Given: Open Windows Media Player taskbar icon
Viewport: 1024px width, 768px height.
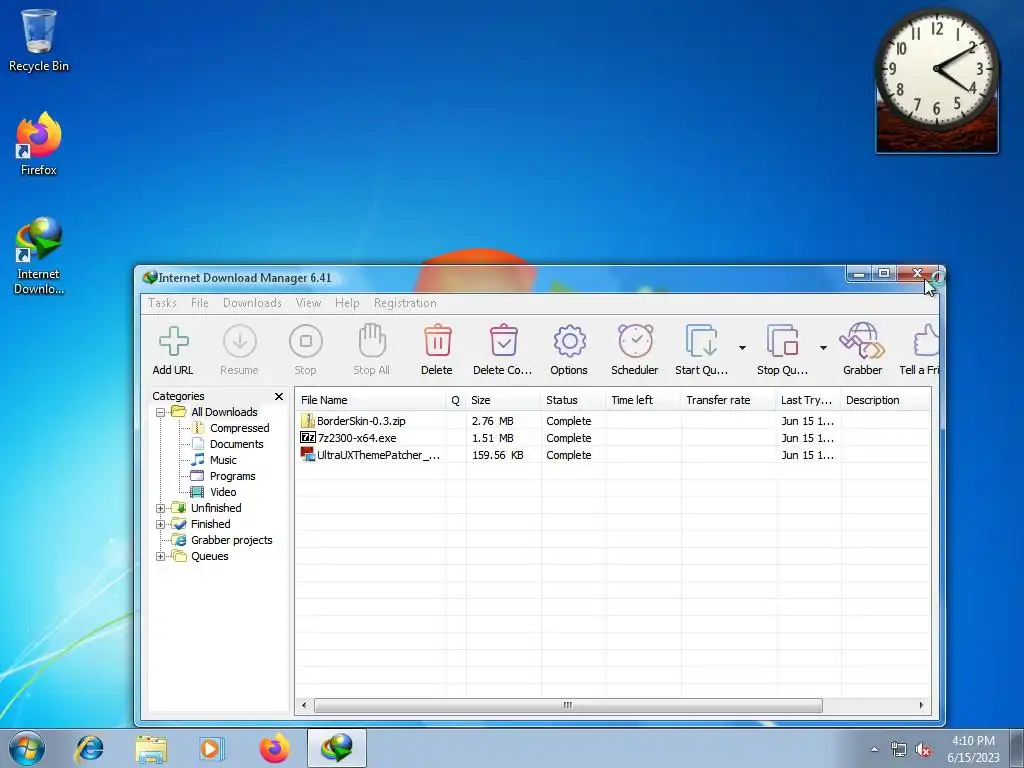Looking at the screenshot, I should [211, 749].
